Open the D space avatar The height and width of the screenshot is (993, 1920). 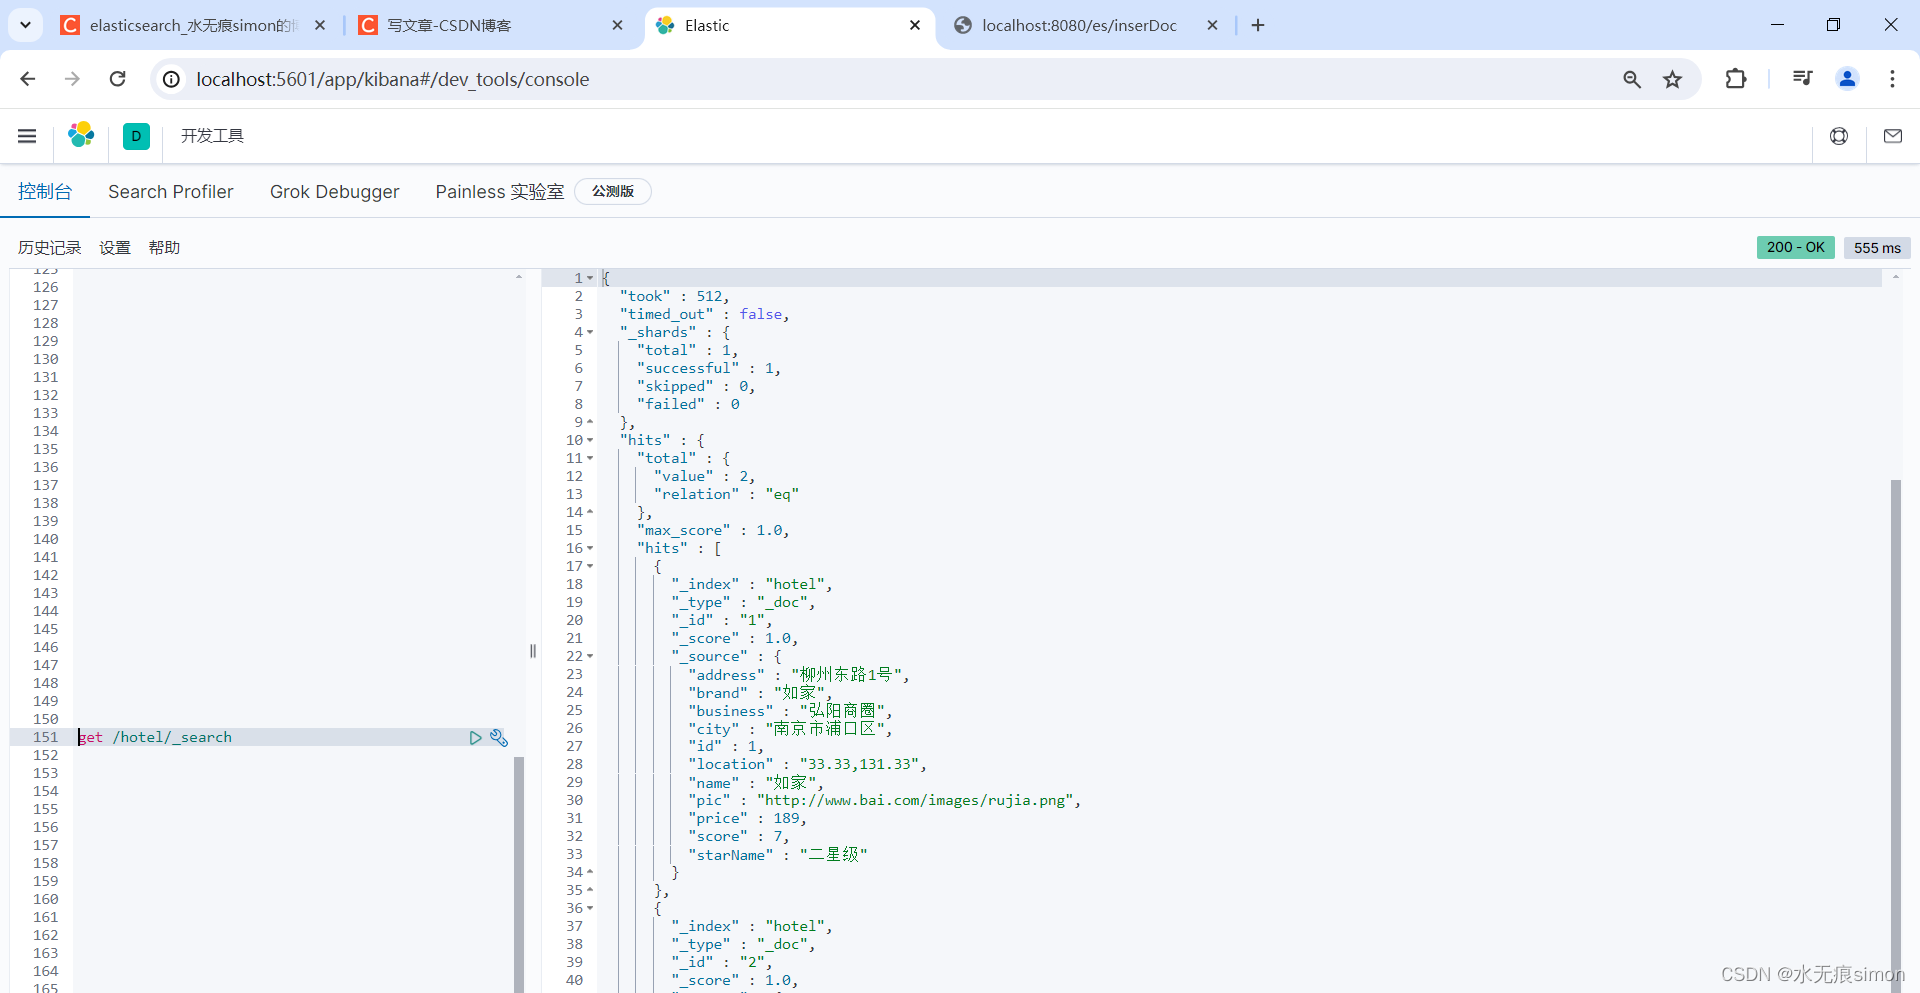click(x=136, y=136)
